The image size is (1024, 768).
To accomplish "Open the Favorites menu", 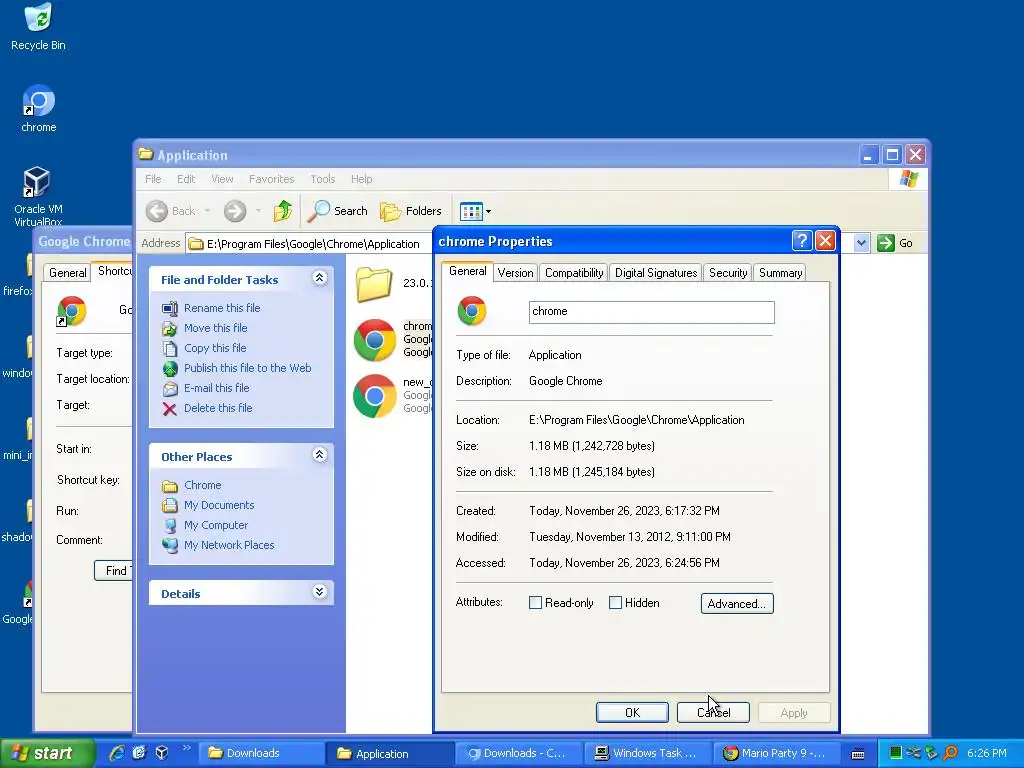I will coord(271,179).
